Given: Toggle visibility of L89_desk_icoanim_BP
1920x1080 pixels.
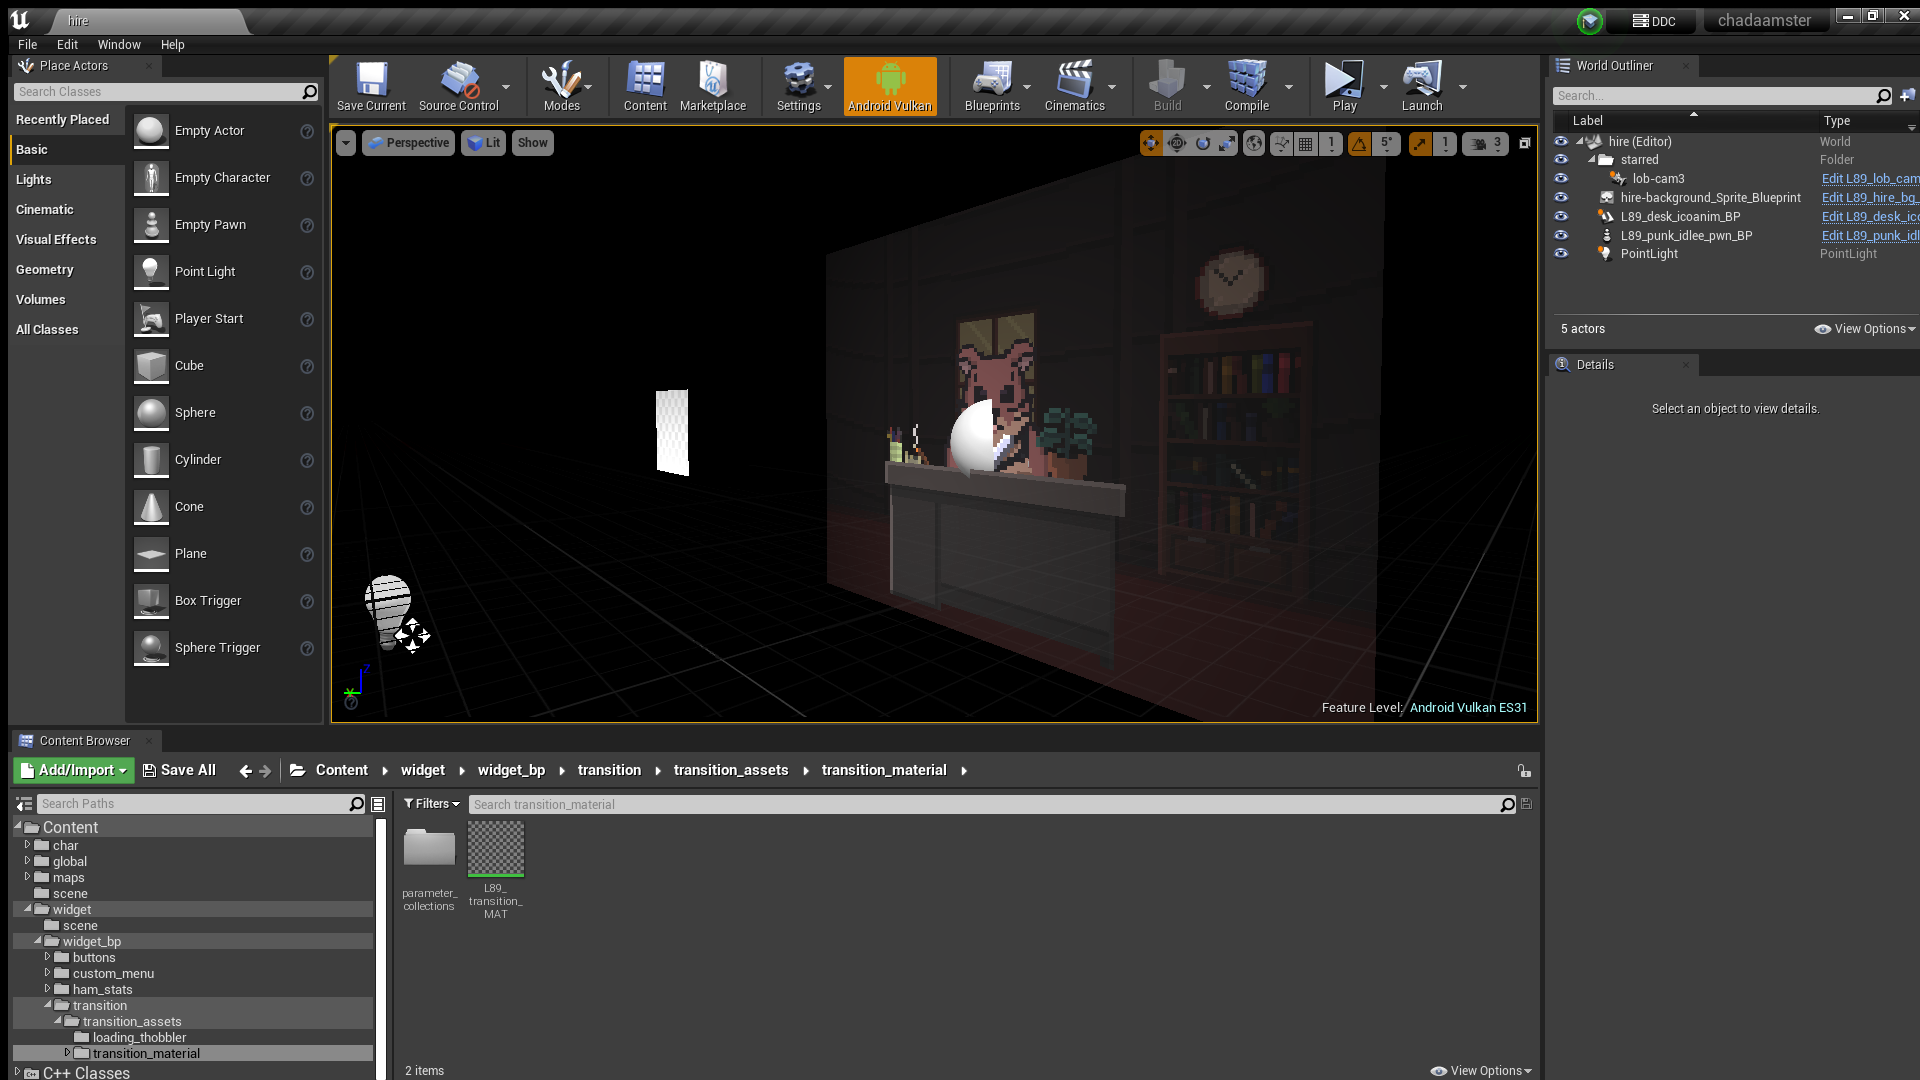Looking at the screenshot, I should coord(1561,216).
